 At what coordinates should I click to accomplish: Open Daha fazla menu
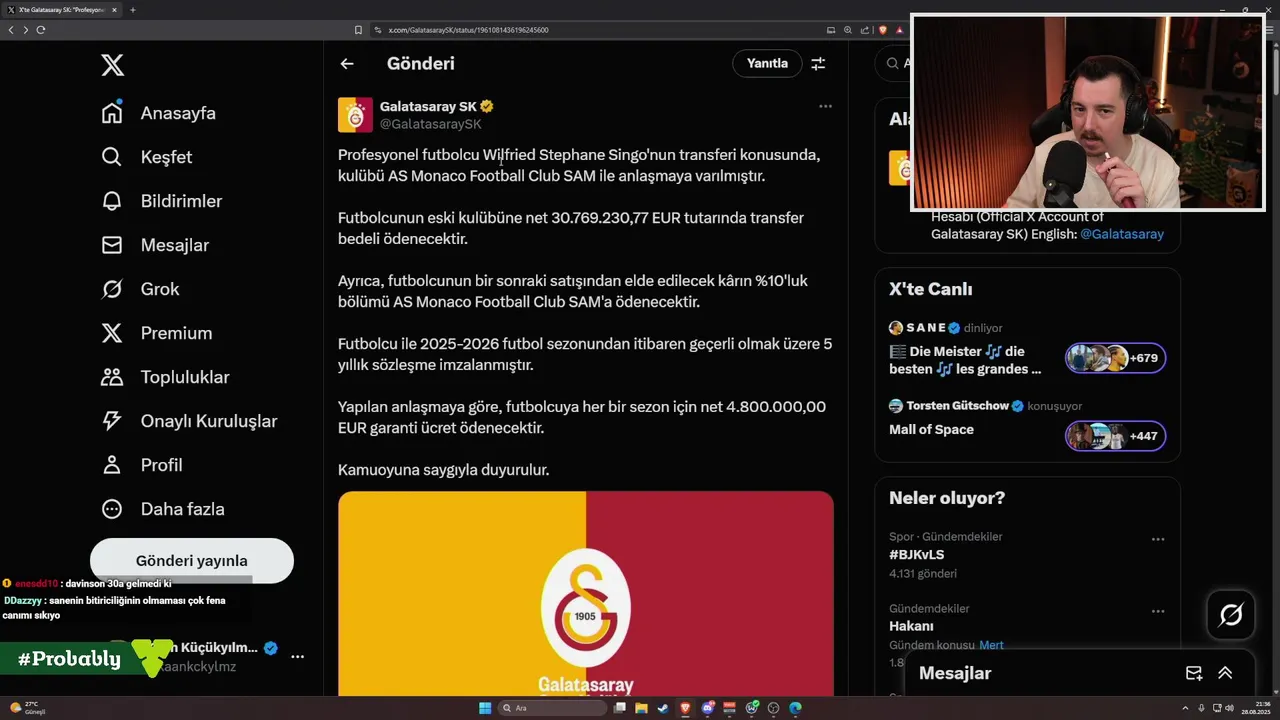tap(163, 509)
